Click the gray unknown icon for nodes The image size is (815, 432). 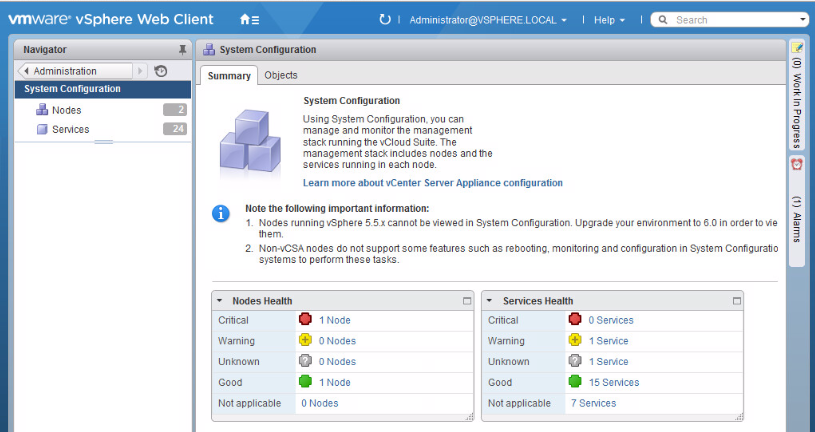(306, 361)
